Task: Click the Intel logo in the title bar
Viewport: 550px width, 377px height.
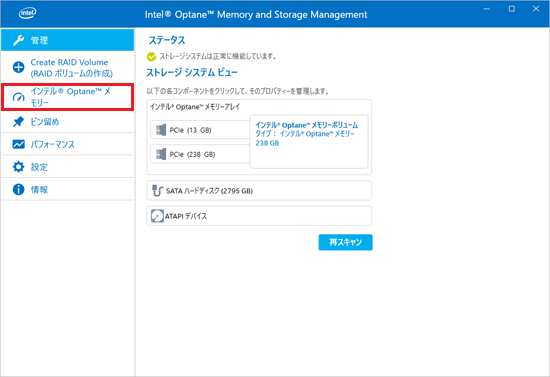Action: point(28,13)
